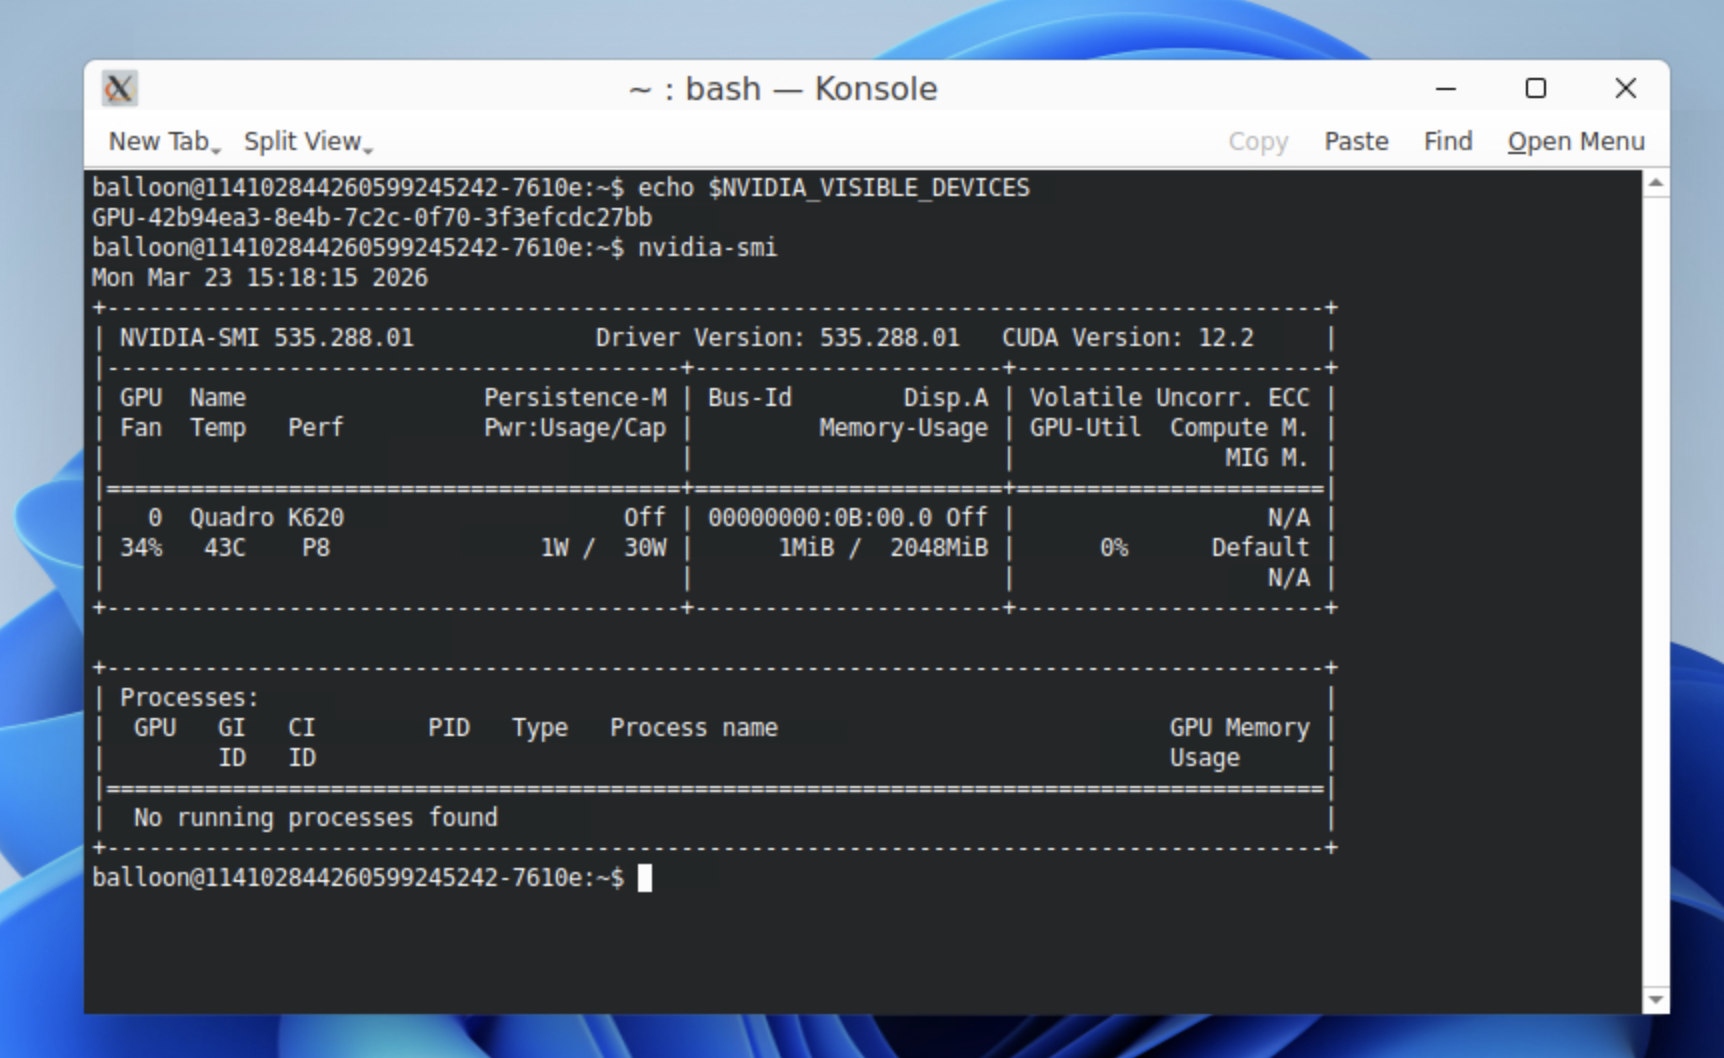Click the 'PID' column header
Viewport: 1724px width, 1058px height.
pos(449,728)
